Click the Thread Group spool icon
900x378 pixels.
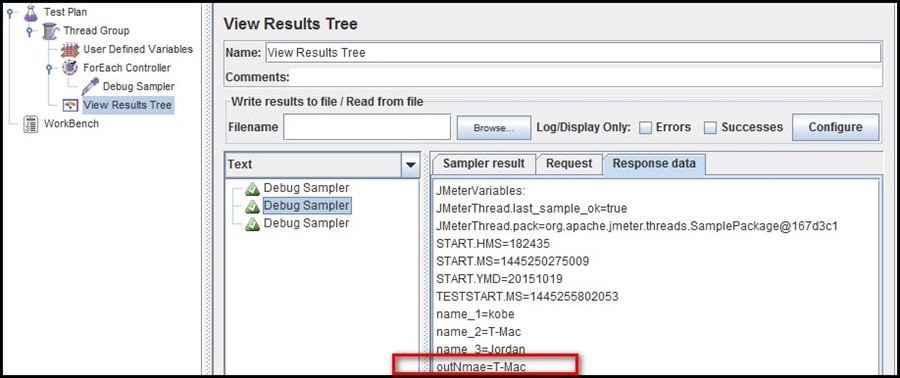50,31
